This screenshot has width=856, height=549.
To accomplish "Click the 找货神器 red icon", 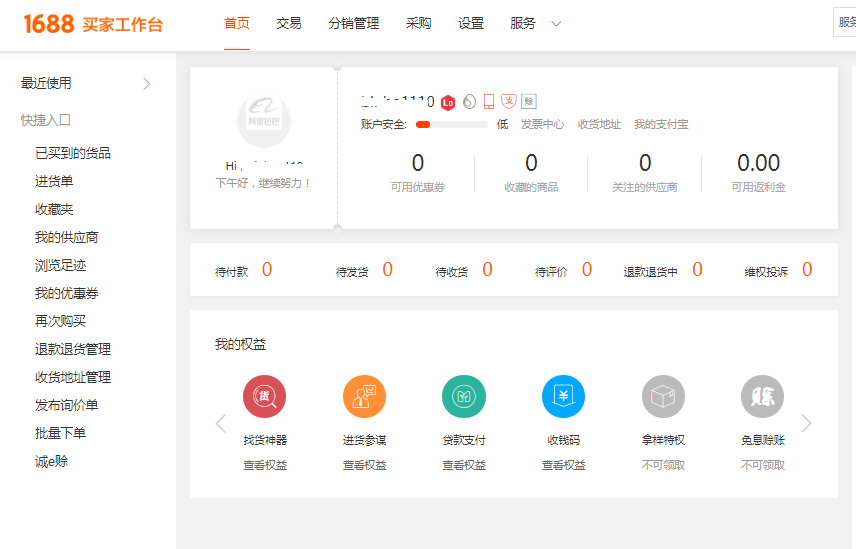I will pos(264,397).
